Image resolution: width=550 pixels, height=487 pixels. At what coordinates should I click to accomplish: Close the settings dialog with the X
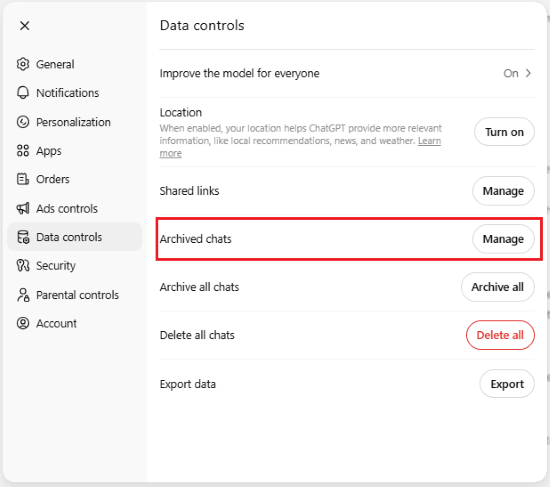click(x=25, y=26)
